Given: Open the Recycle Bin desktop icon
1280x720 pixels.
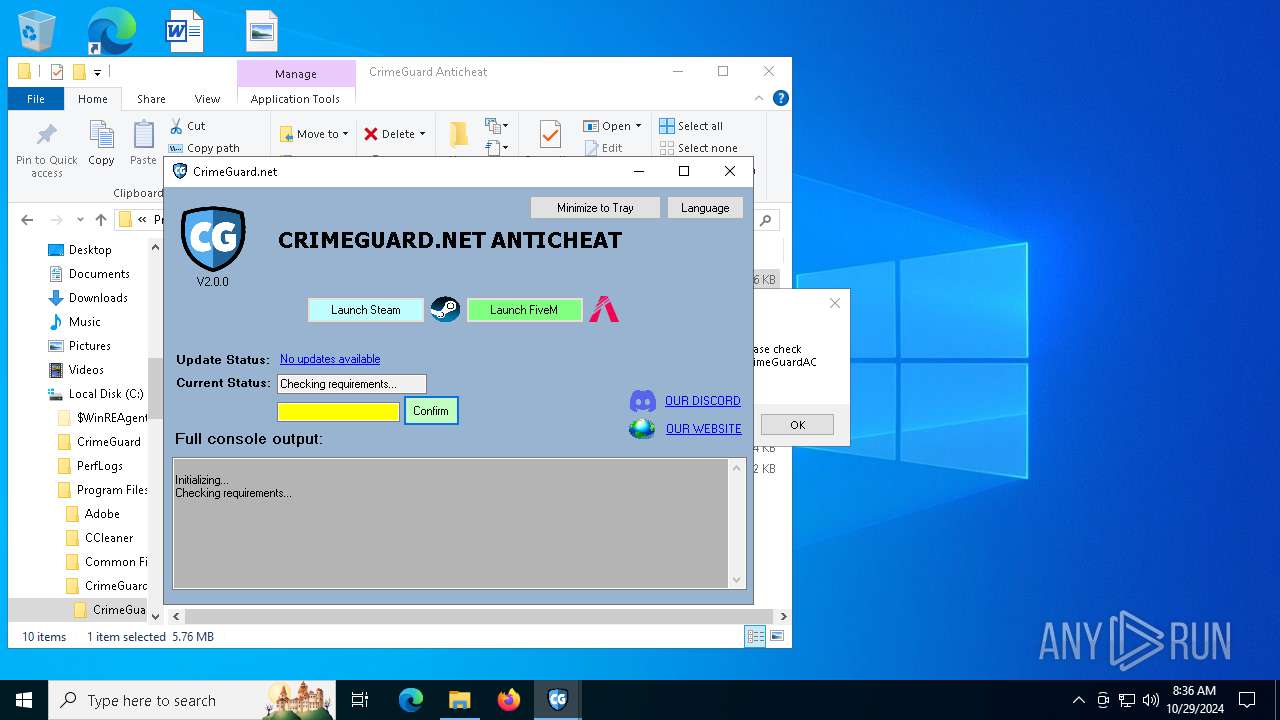Looking at the screenshot, I should pos(37,31).
